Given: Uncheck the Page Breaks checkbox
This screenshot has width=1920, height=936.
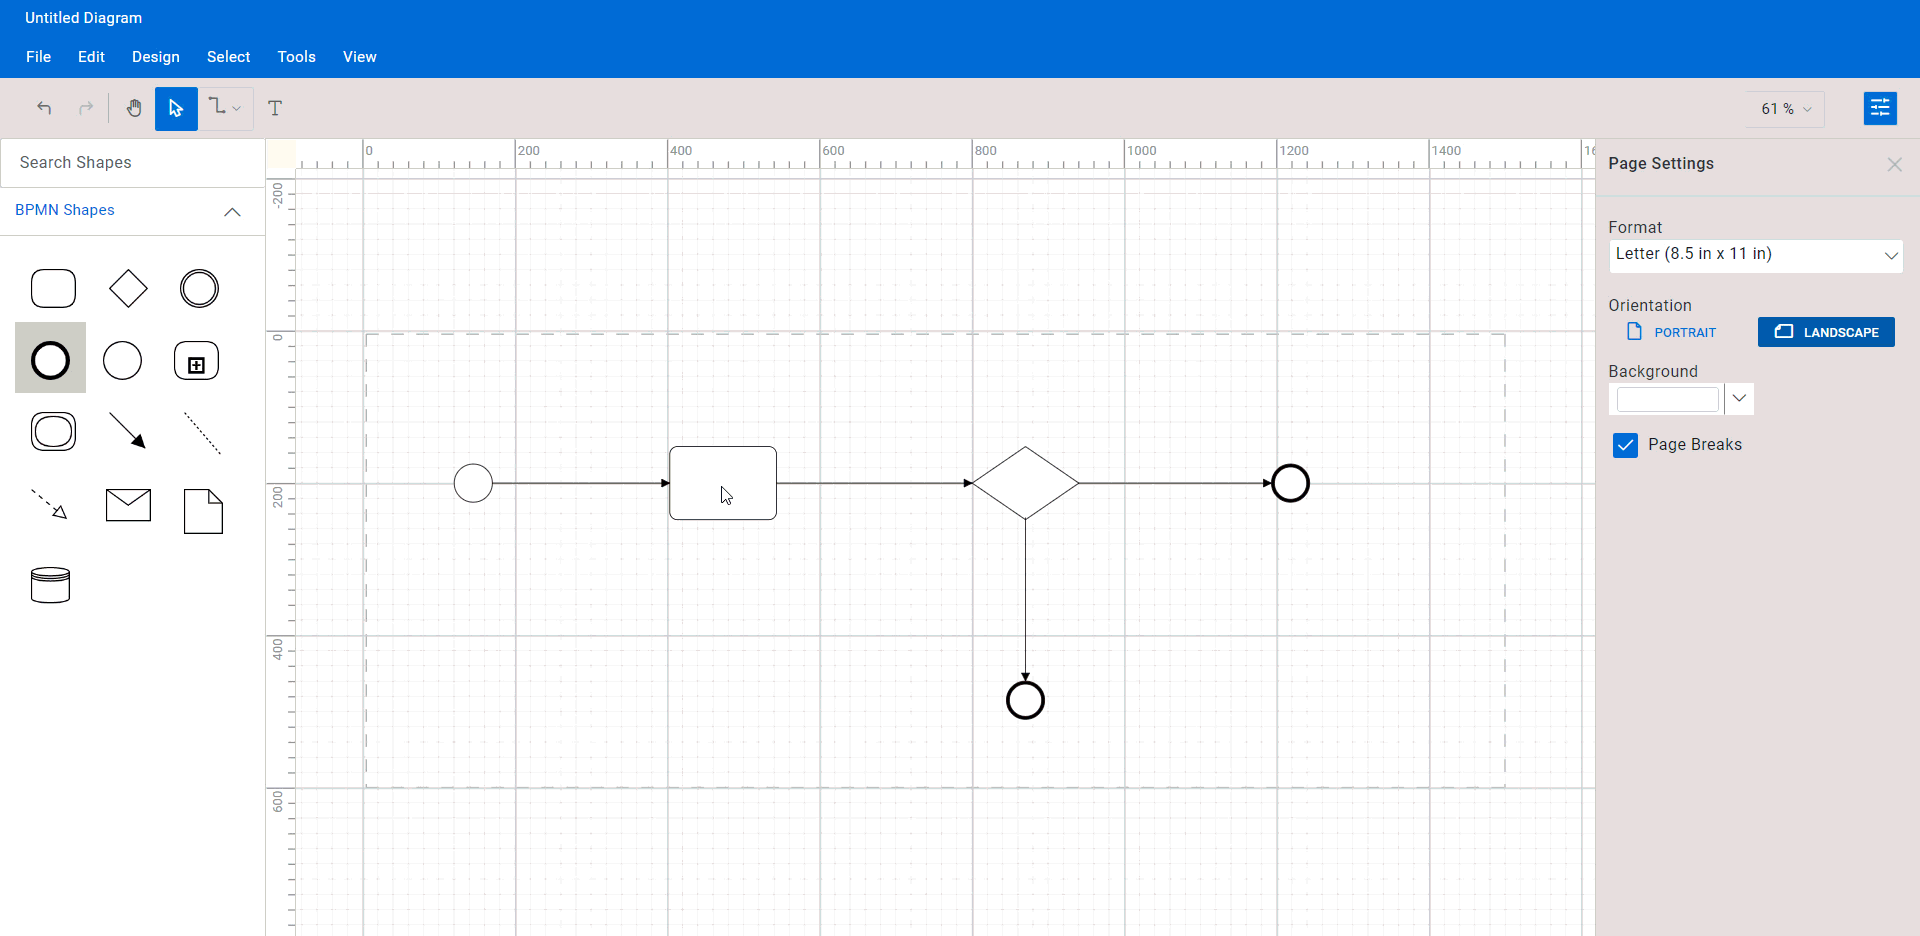Looking at the screenshot, I should coord(1625,445).
